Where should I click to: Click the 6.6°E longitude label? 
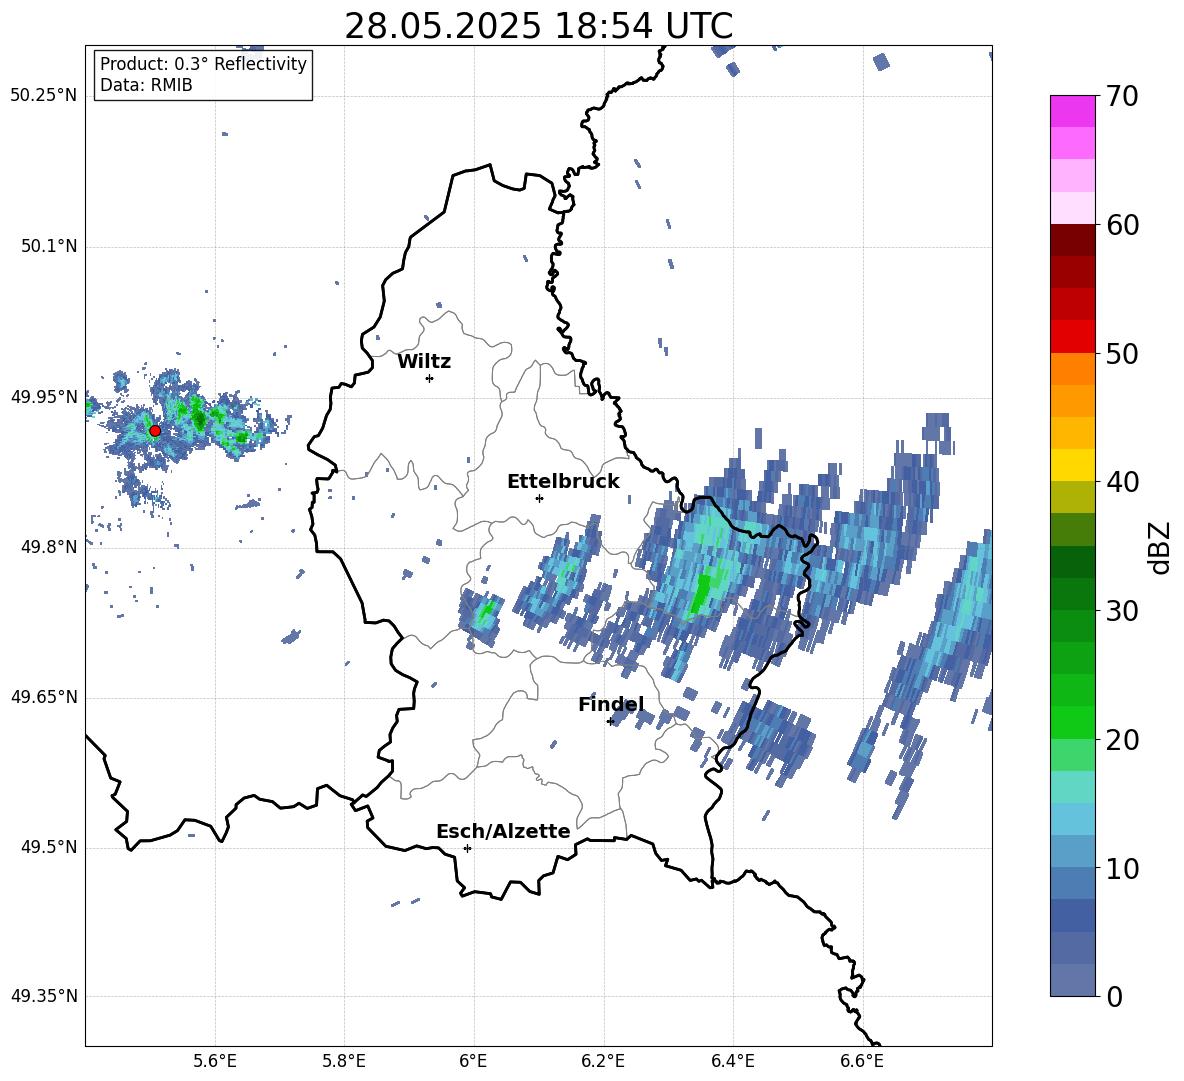coord(862,1061)
